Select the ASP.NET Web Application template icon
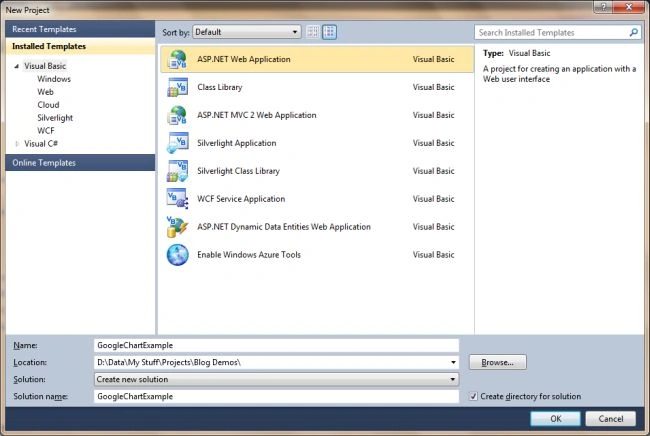650x436 pixels. pyautogui.click(x=177, y=59)
